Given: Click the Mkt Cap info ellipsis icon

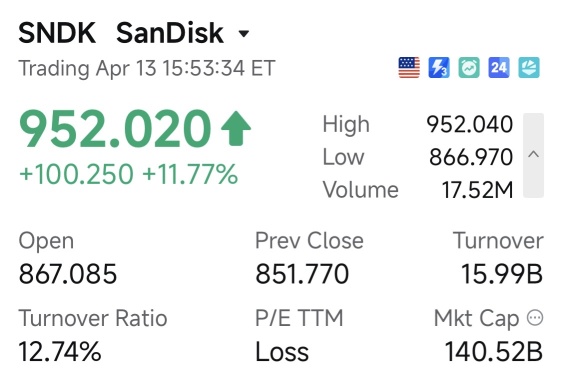Looking at the screenshot, I should tap(535, 318).
